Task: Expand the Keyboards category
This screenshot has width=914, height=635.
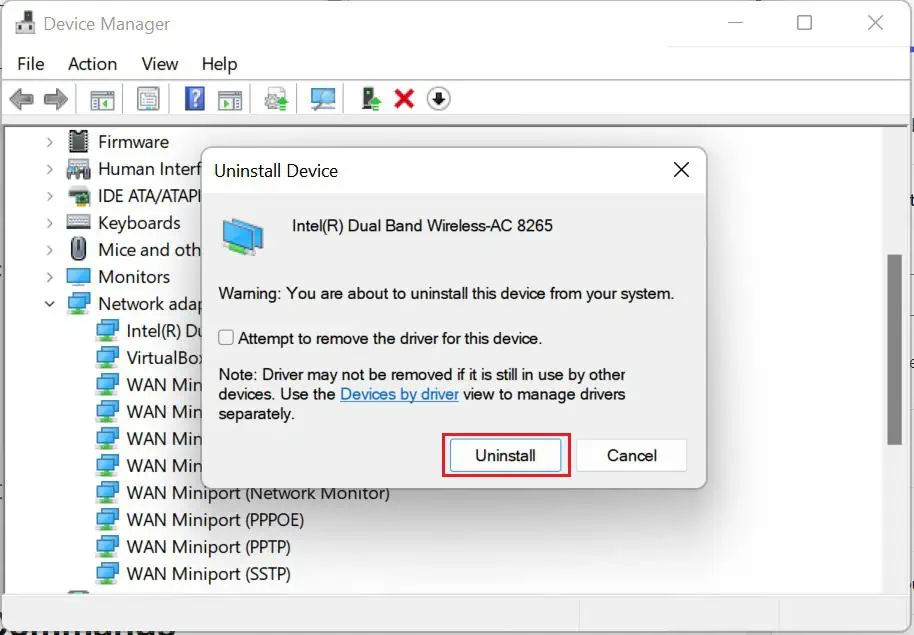Action: point(50,222)
